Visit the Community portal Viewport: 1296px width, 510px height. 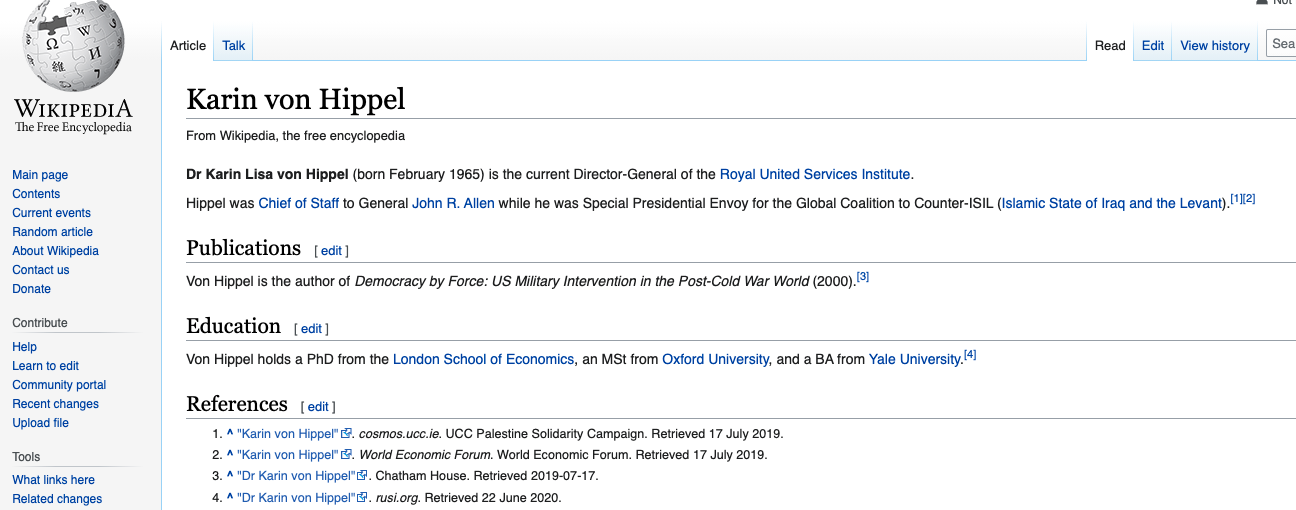(x=59, y=385)
